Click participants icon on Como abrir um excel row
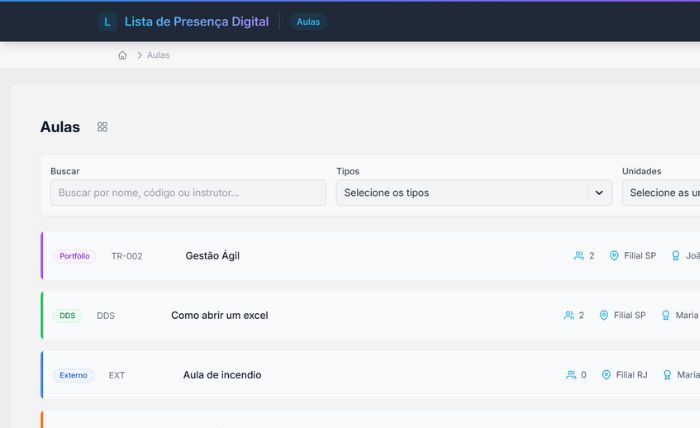Screen dimensions: 700x428 point(569,316)
